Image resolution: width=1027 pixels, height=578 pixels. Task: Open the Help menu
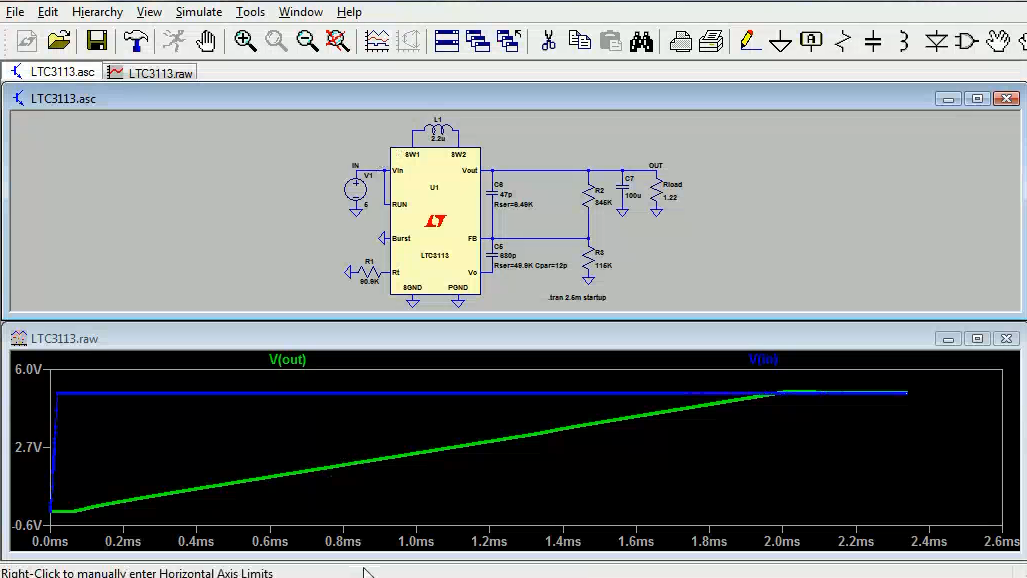pos(349,12)
